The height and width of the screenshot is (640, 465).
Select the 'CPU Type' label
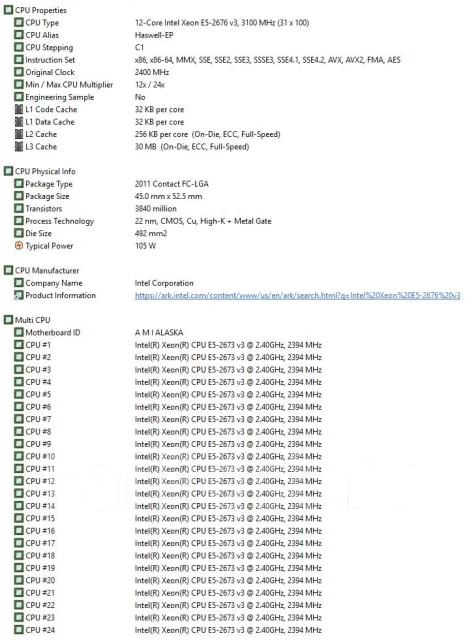[42, 23]
